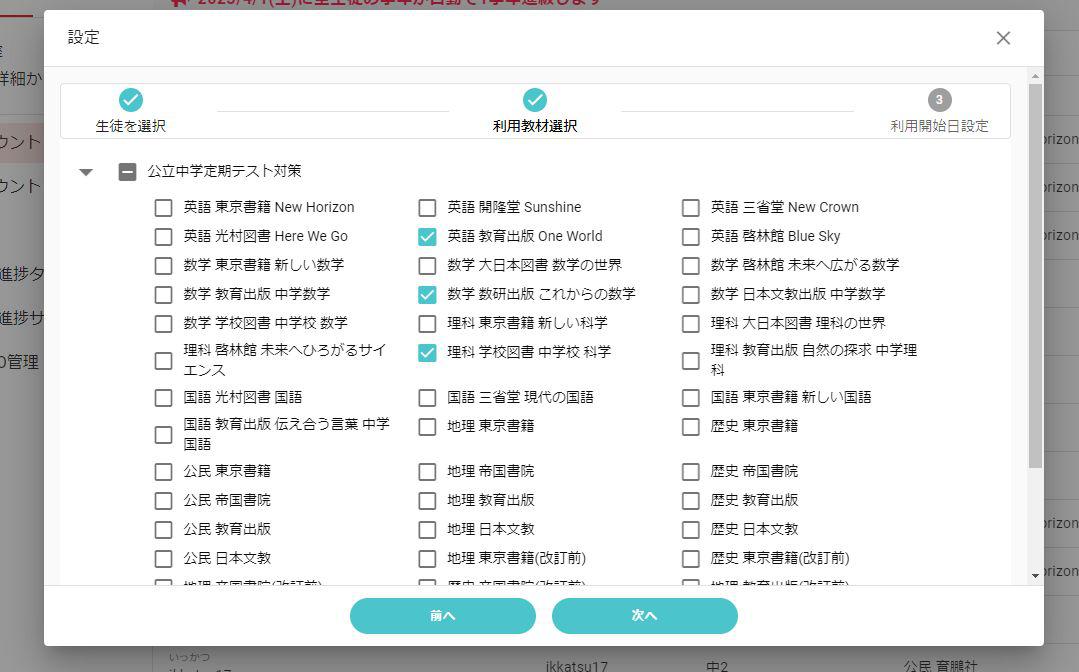Click the materials list vertical scrollbar thumb
The image size is (1079, 672).
tap(1035, 275)
